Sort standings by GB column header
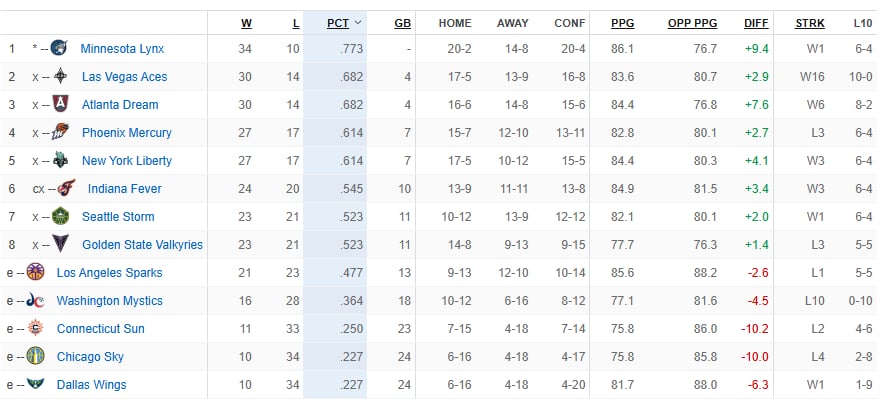This screenshot has width=884, height=402. 403,24
